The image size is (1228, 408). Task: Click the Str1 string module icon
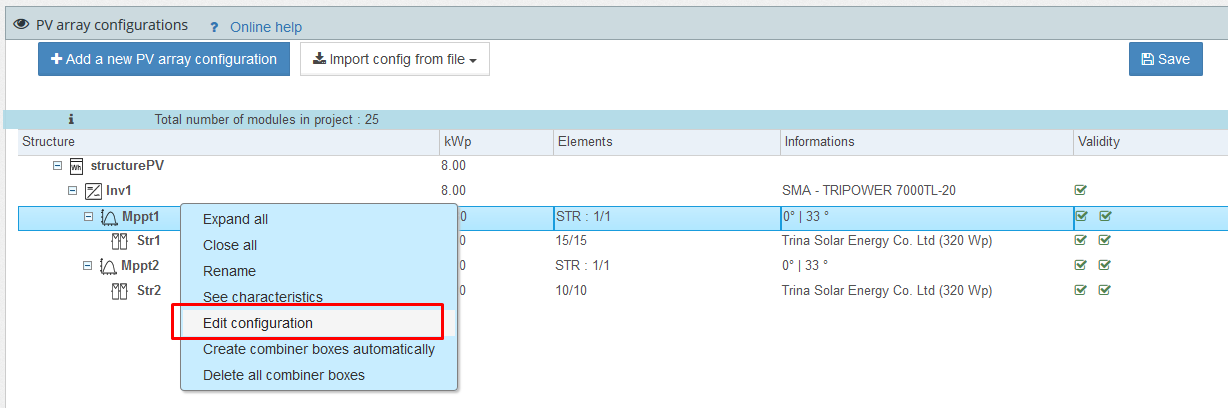click(x=119, y=240)
